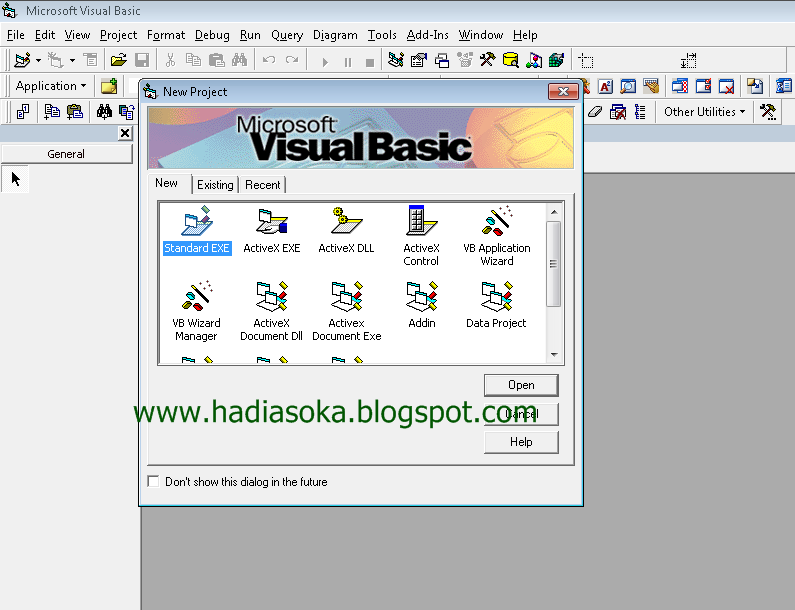795x610 pixels.
Task: Close the New Project dialog
Action: [x=563, y=91]
